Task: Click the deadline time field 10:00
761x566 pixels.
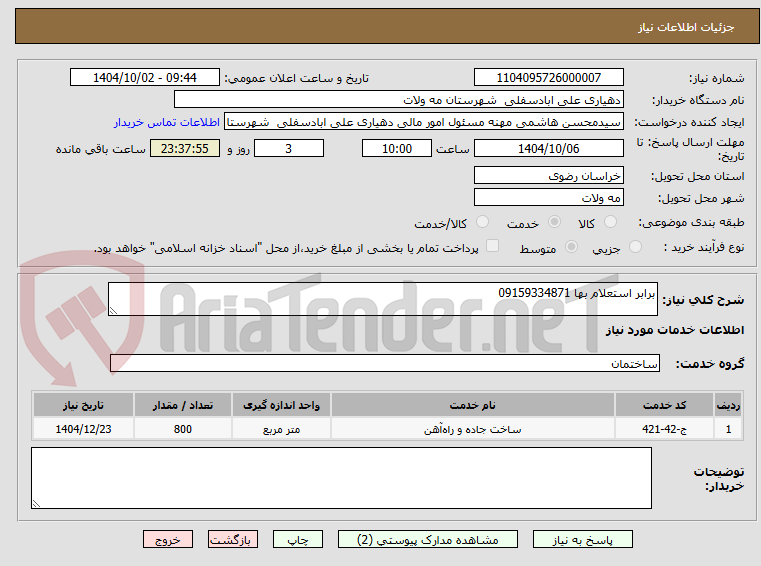Action: pos(397,149)
